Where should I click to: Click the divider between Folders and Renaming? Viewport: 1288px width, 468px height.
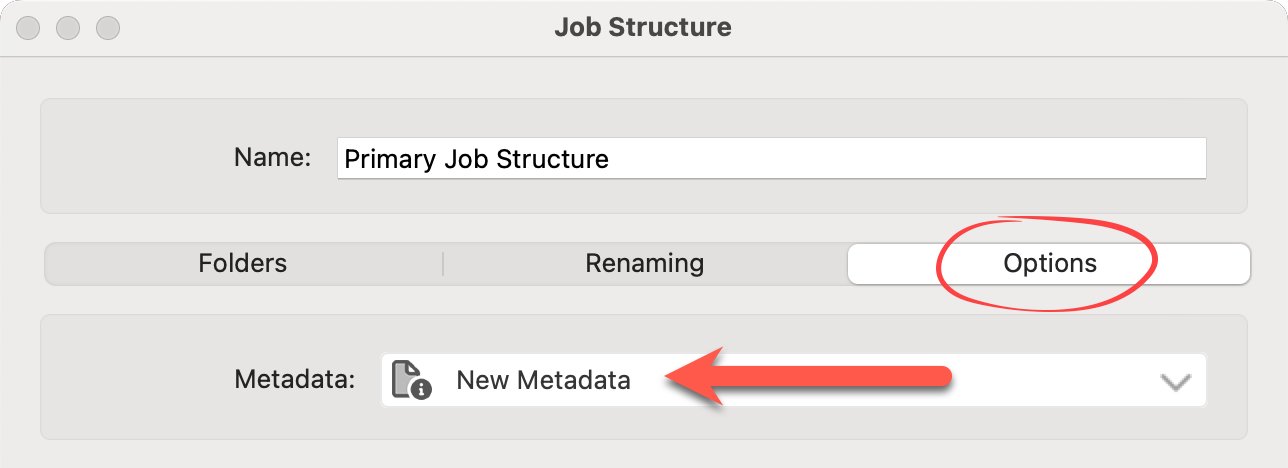click(x=443, y=264)
